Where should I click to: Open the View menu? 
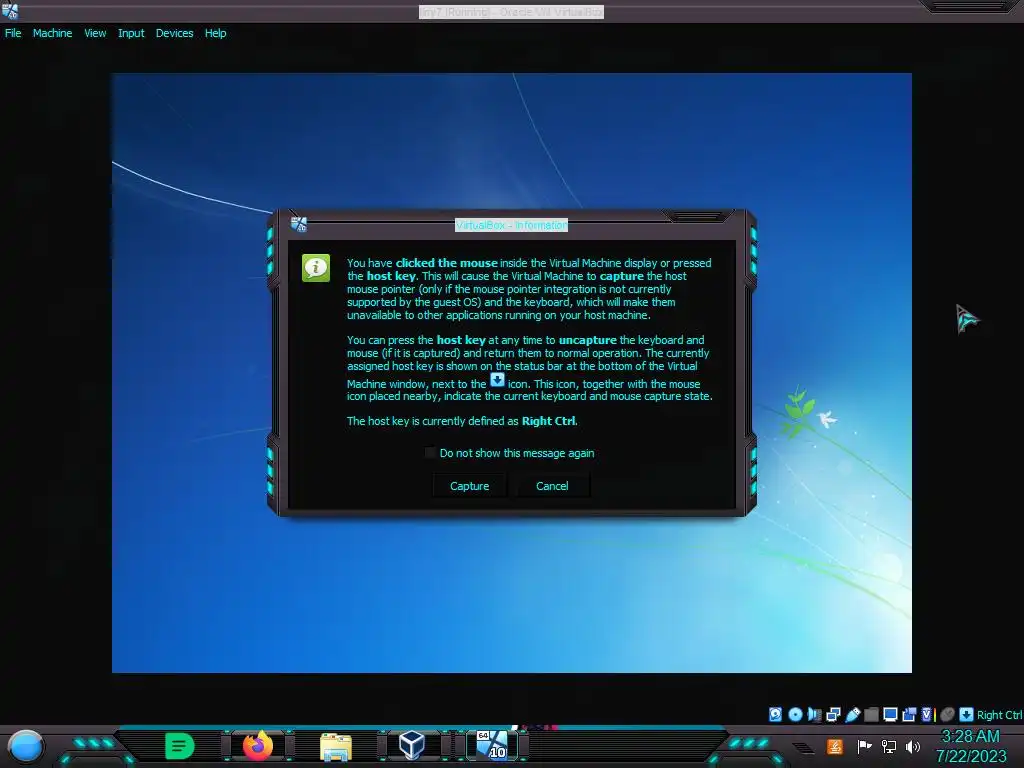tap(95, 33)
